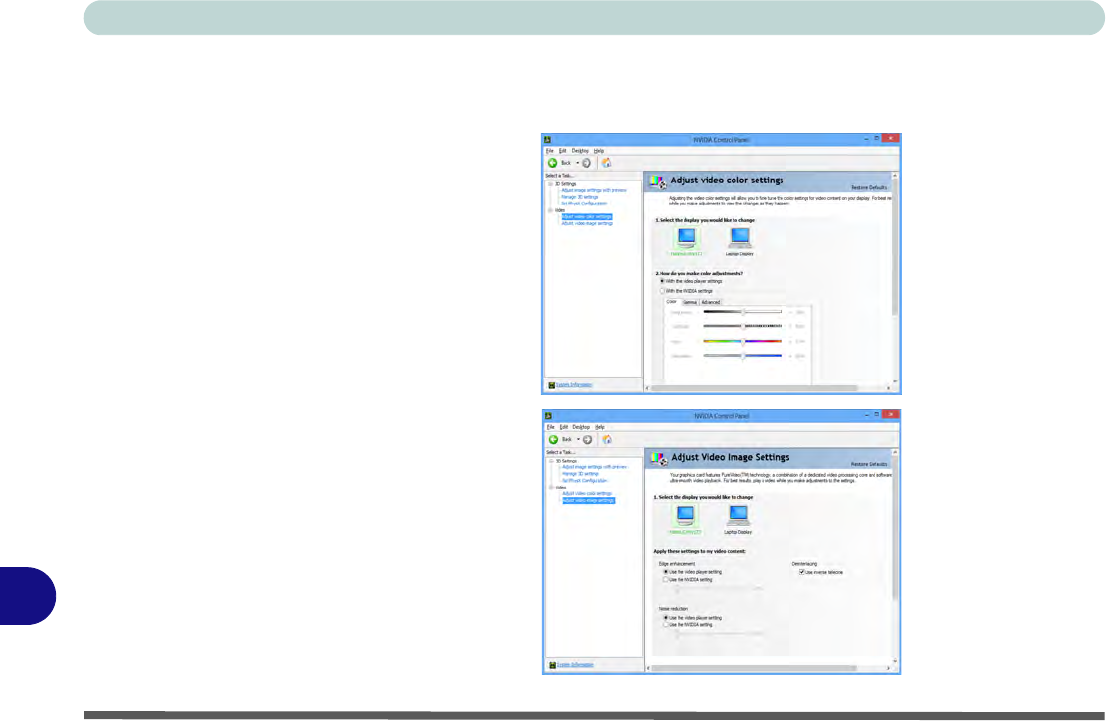Image resolution: width=1106 pixels, height=721 pixels.
Task: Select Laptop Display icon in video color settings
Action: 740,238
